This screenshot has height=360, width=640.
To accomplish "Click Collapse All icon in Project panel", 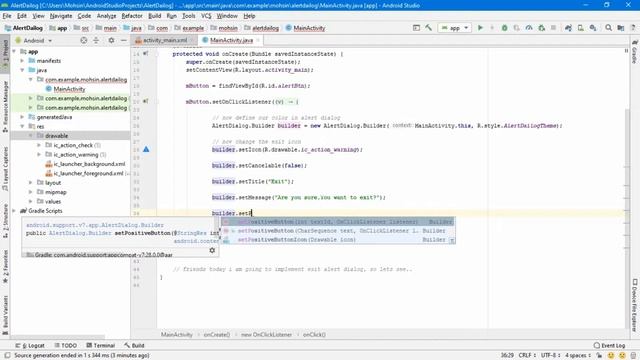I will click(x=96, y=40).
